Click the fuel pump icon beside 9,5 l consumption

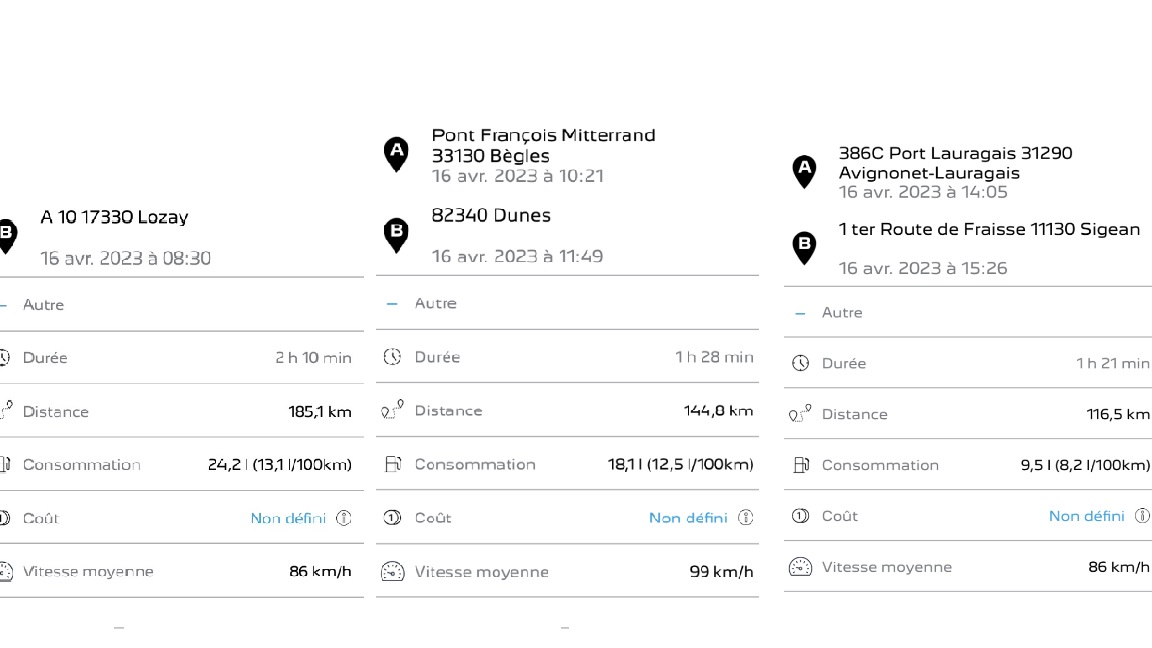800,465
